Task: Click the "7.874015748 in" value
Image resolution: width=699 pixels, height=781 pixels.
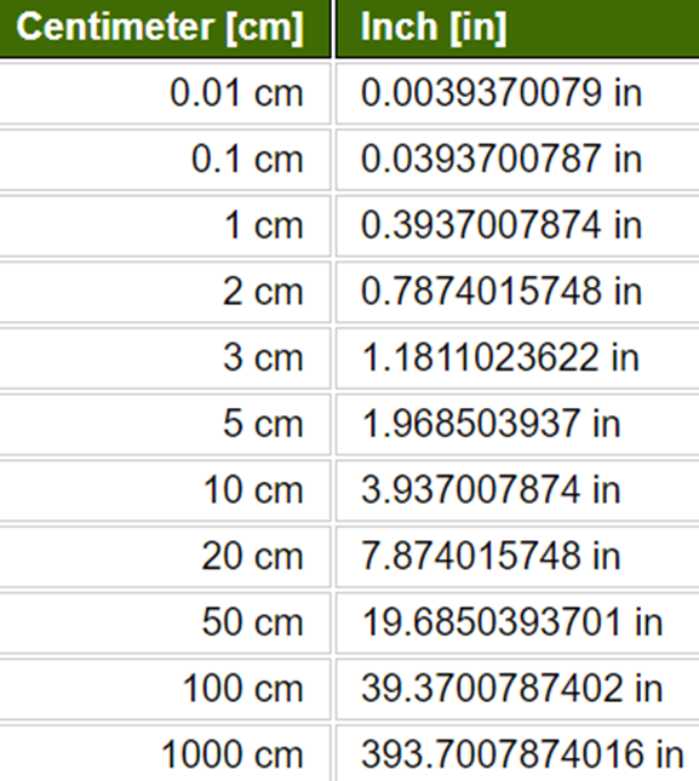Action: click(491, 556)
